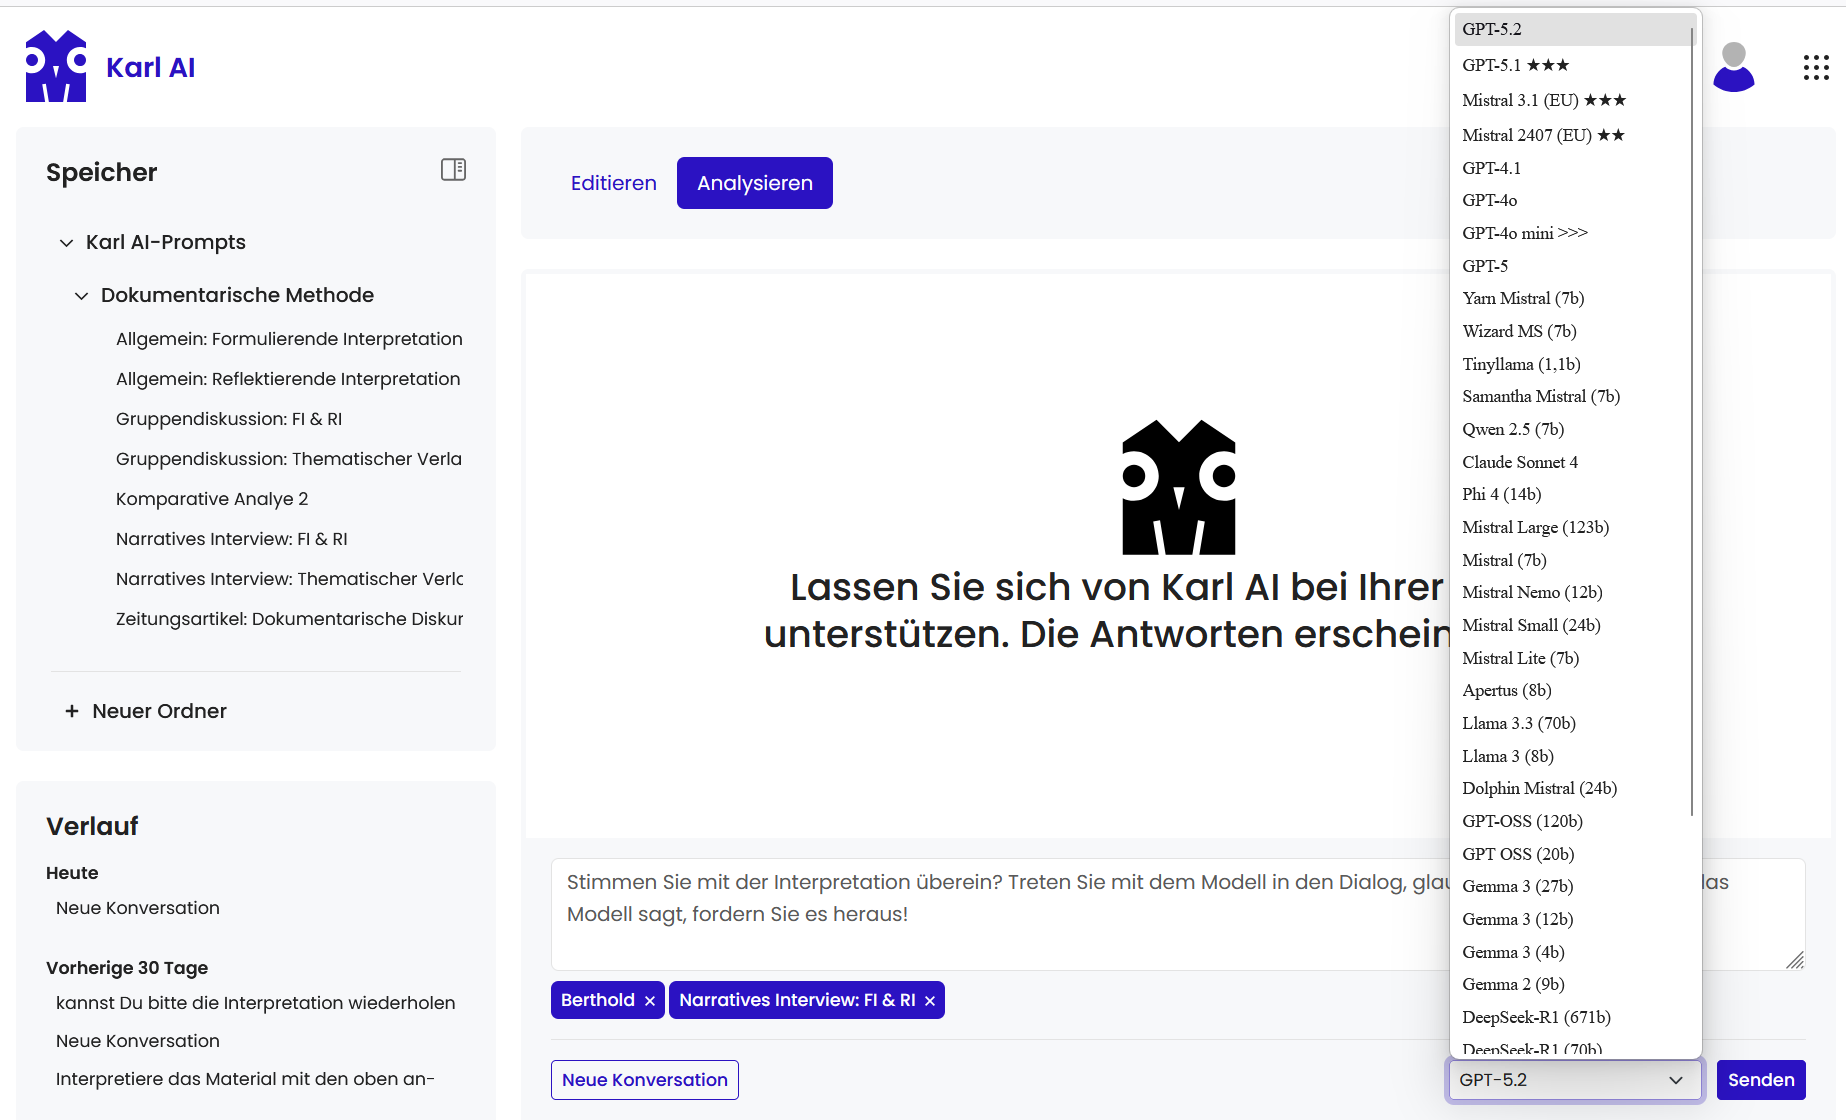
Task: Start a Neue Konversation
Action: tap(645, 1080)
